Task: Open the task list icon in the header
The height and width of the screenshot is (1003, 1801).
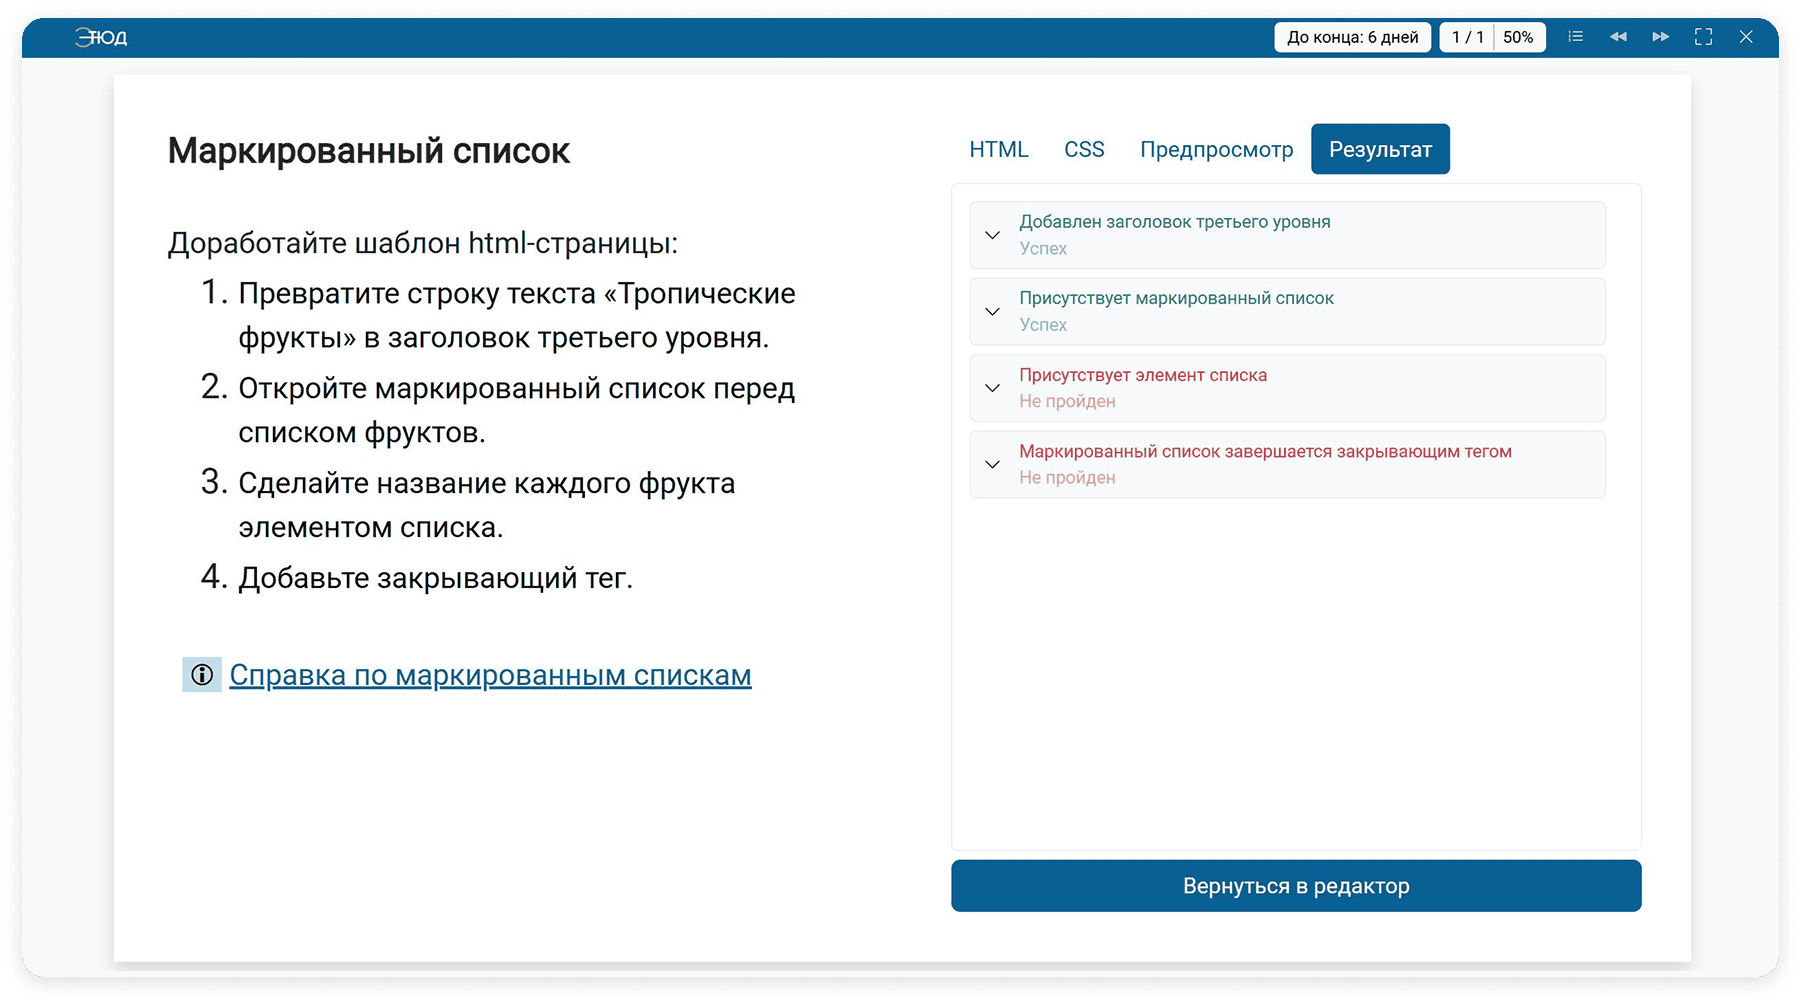Action: click(x=1575, y=37)
